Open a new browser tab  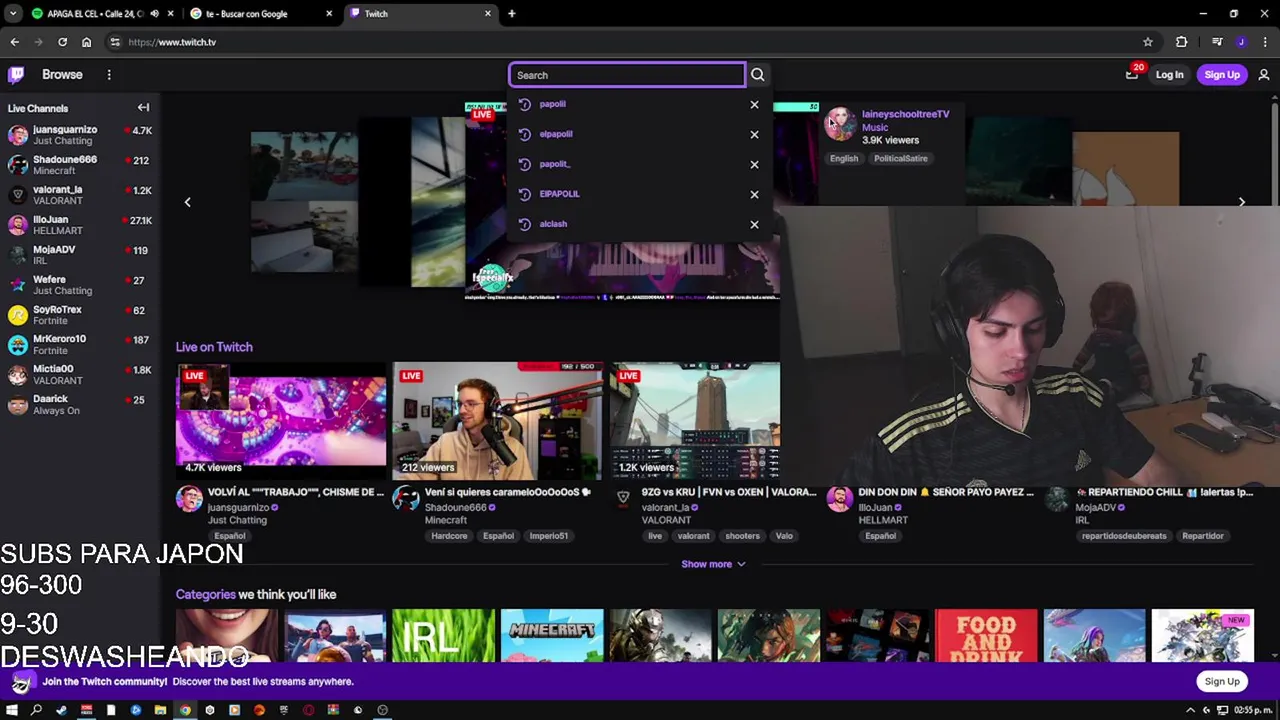click(x=512, y=14)
